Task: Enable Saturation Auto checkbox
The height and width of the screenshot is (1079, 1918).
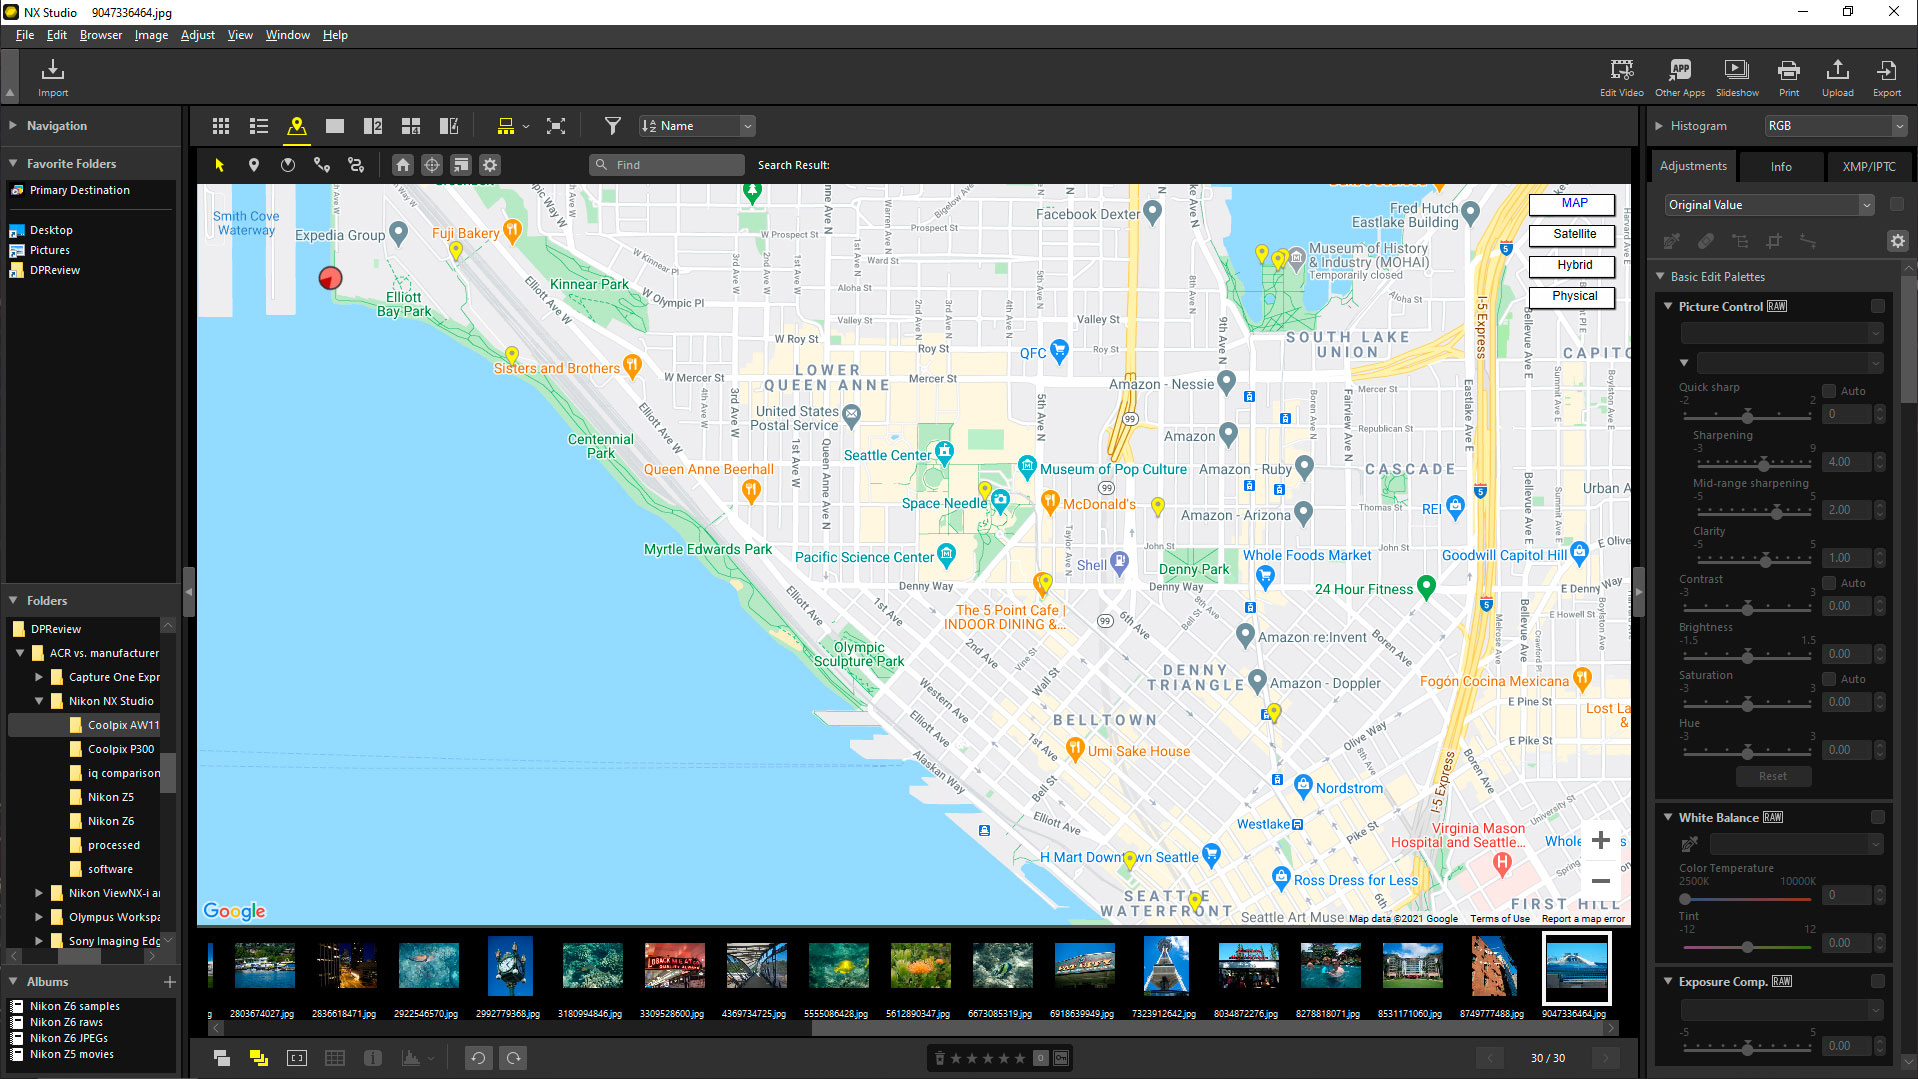Action: [1829, 679]
